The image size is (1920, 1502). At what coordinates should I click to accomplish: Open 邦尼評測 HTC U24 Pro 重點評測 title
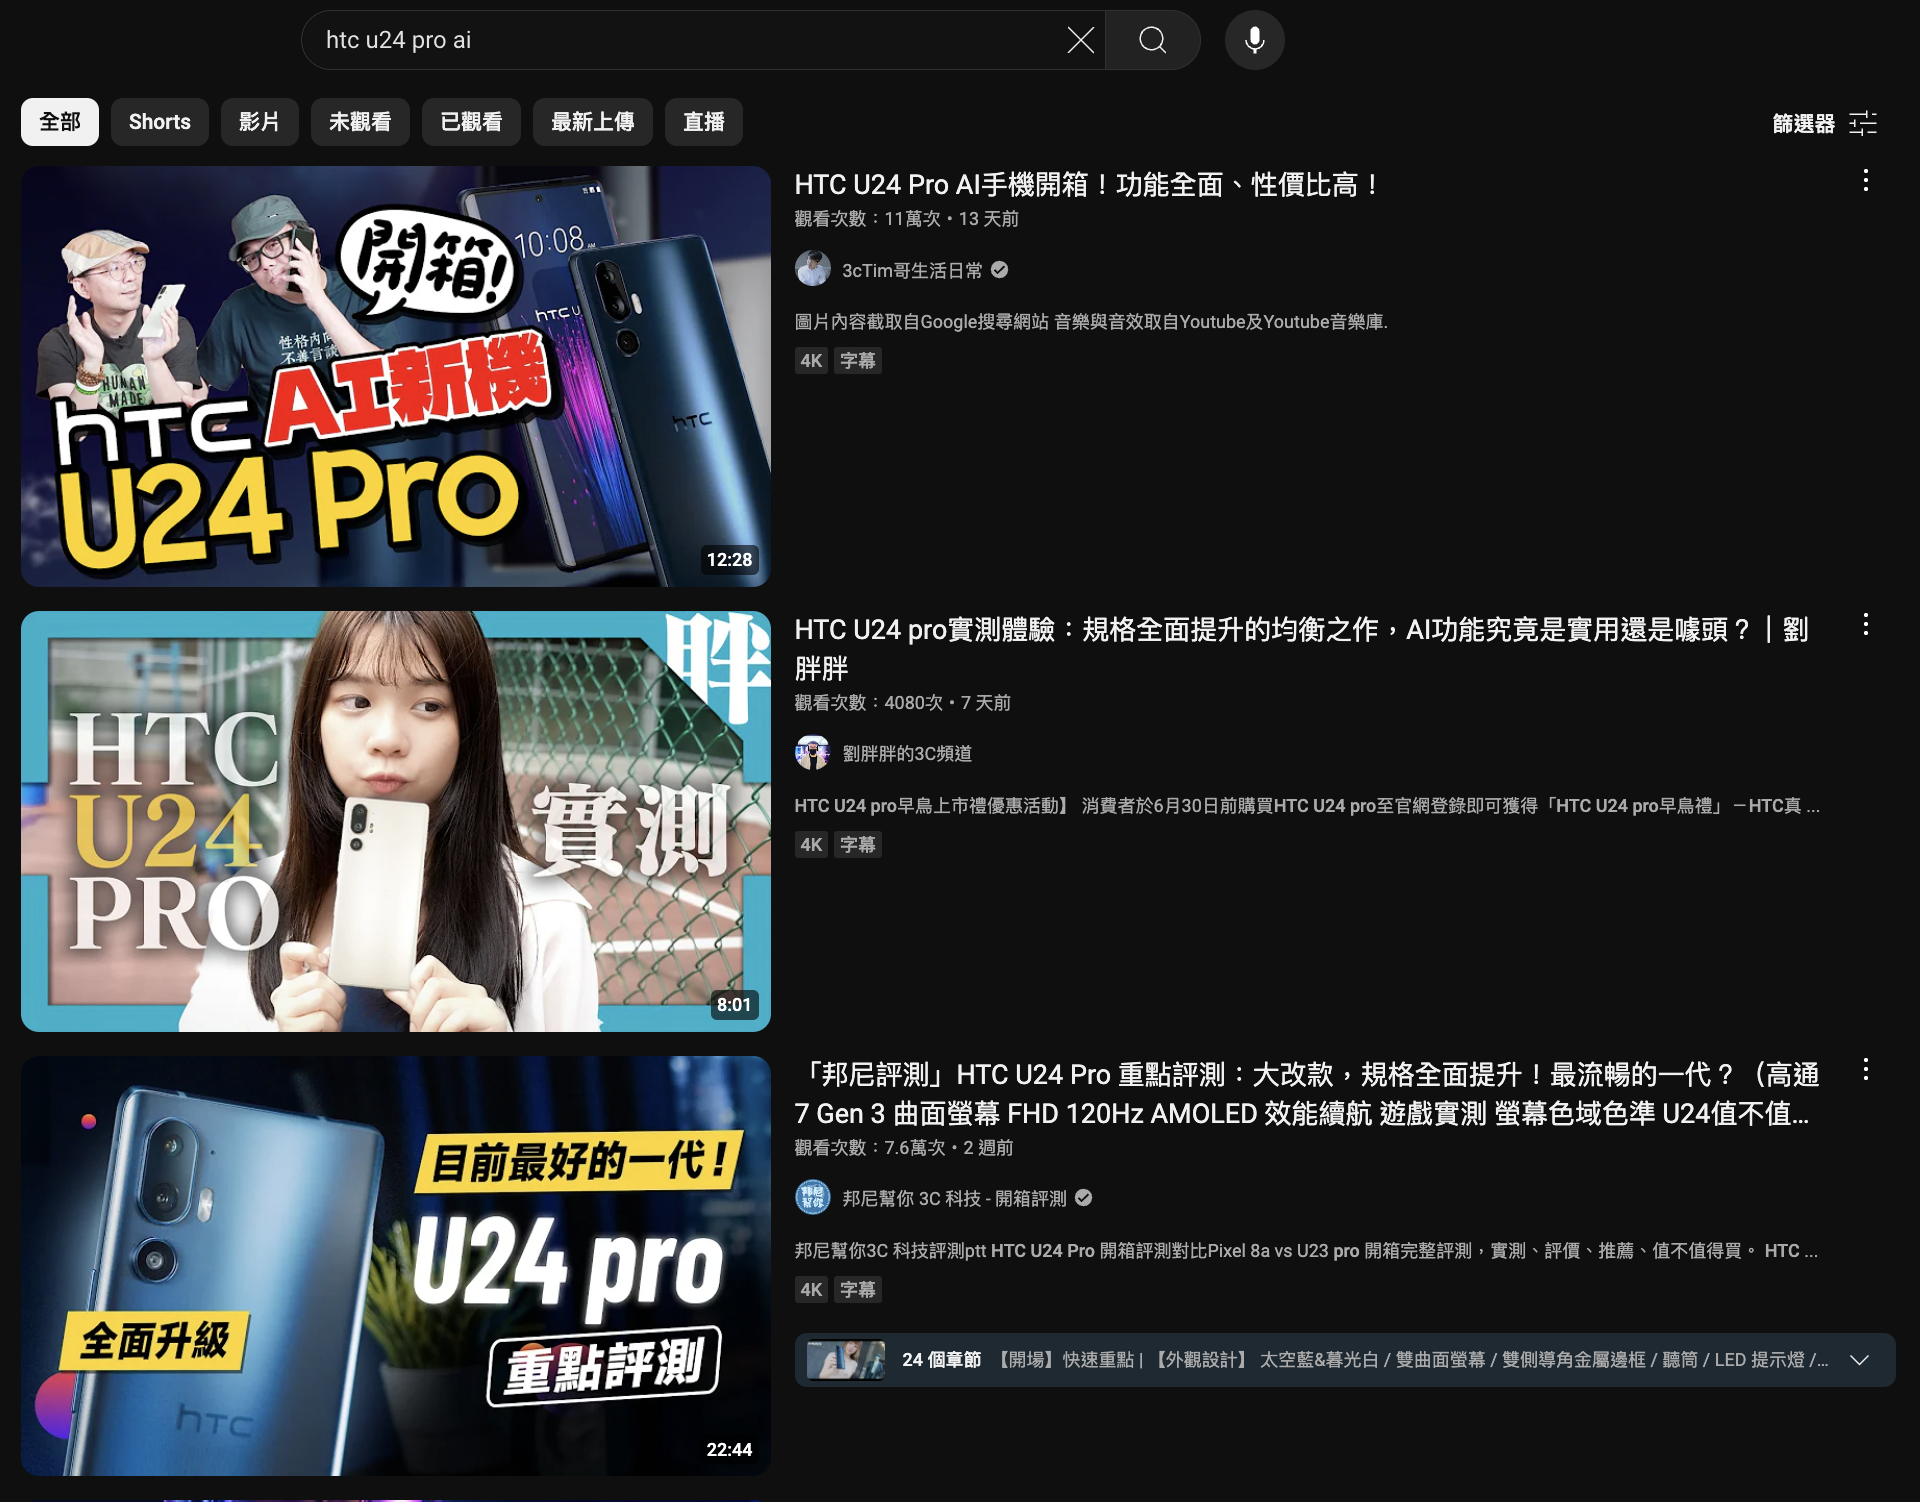[1307, 1094]
